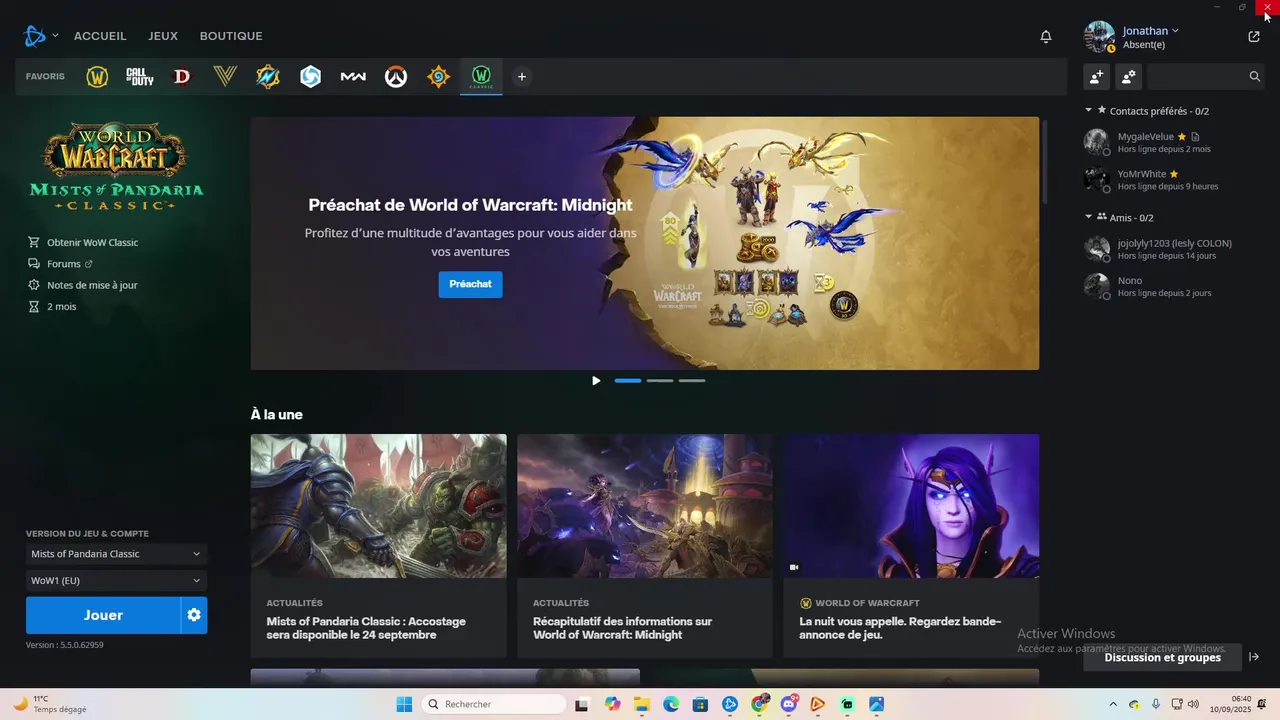
Task: Click the Préachat button
Action: 470,284
